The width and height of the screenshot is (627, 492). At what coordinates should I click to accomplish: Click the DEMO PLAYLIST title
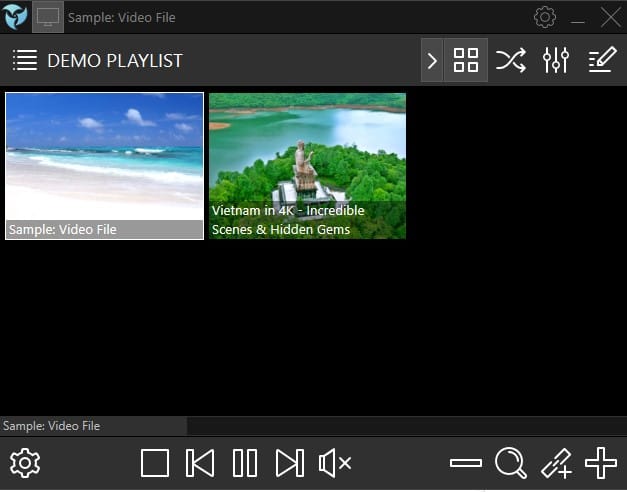click(x=115, y=61)
